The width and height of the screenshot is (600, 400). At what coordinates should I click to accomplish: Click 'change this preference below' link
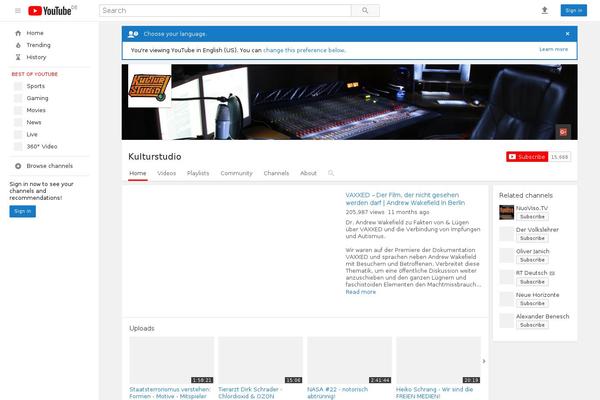304,50
